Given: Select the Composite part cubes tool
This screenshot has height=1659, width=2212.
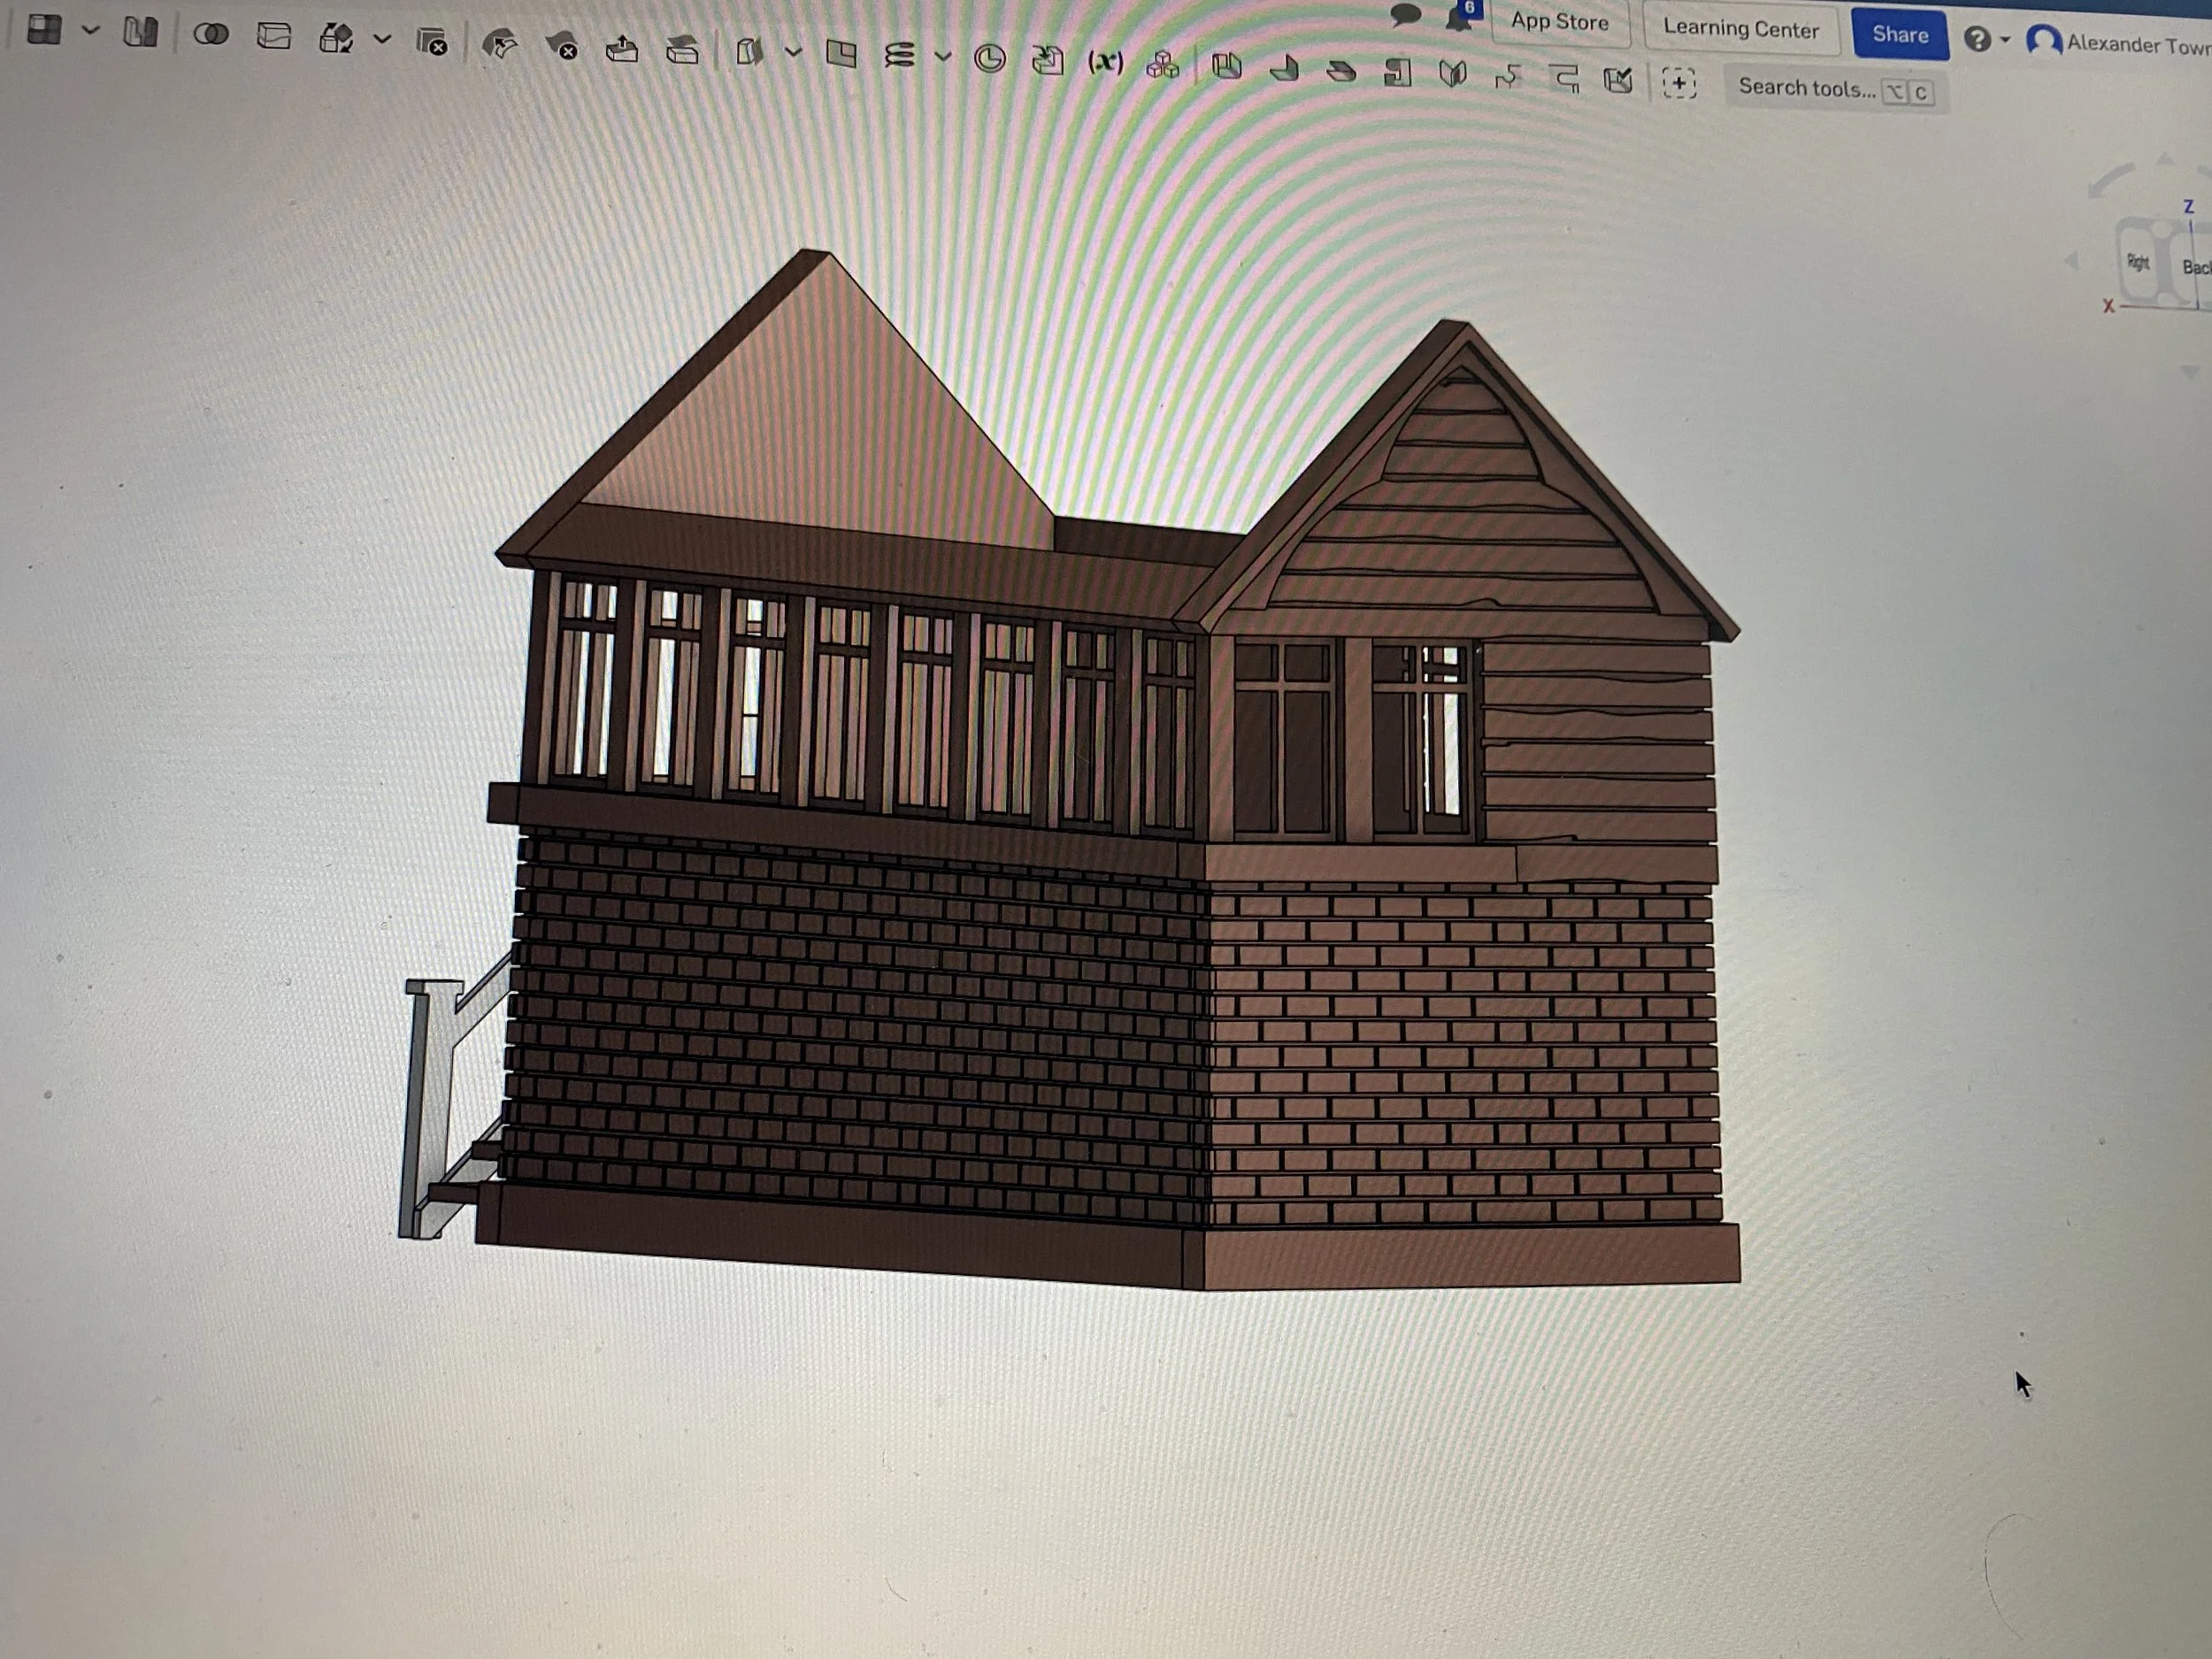Looking at the screenshot, I should pyautogui.click(x=1163, y=66).
